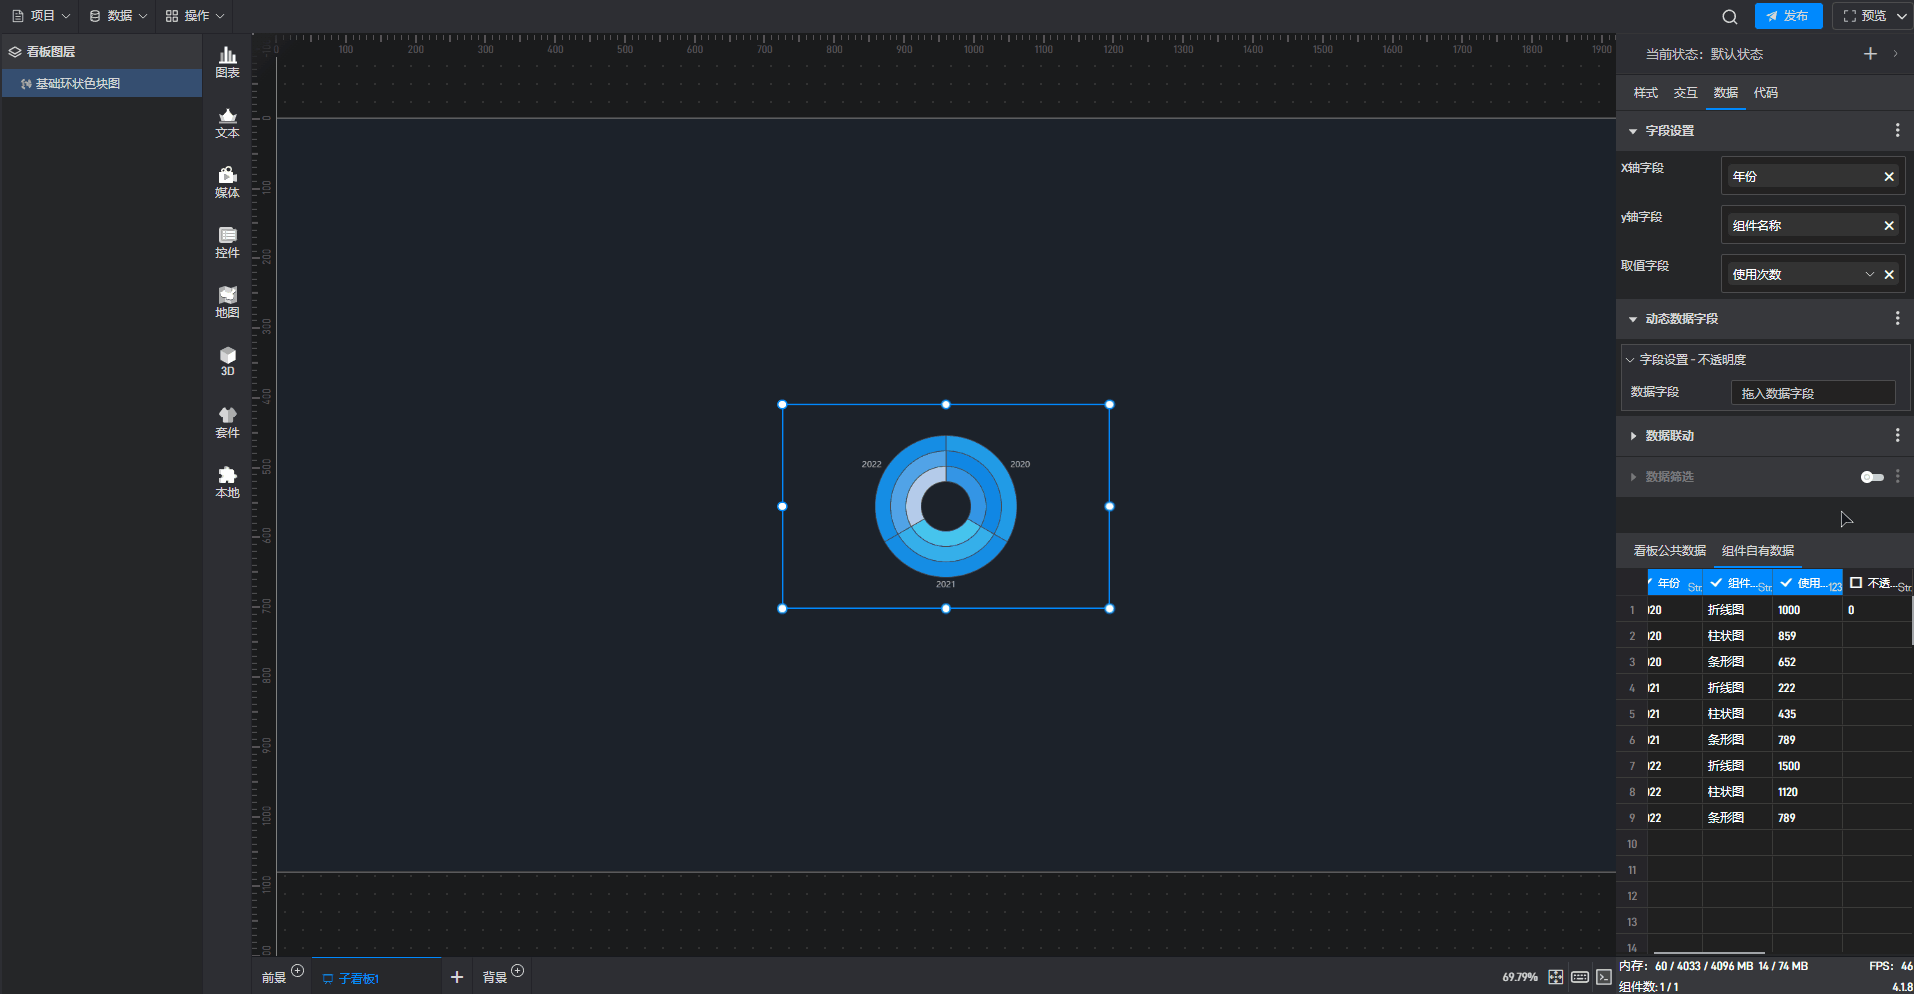Collapse the 字段设置 section
The width and height of the screenshot is (1914, 994).
point(1633,131)
